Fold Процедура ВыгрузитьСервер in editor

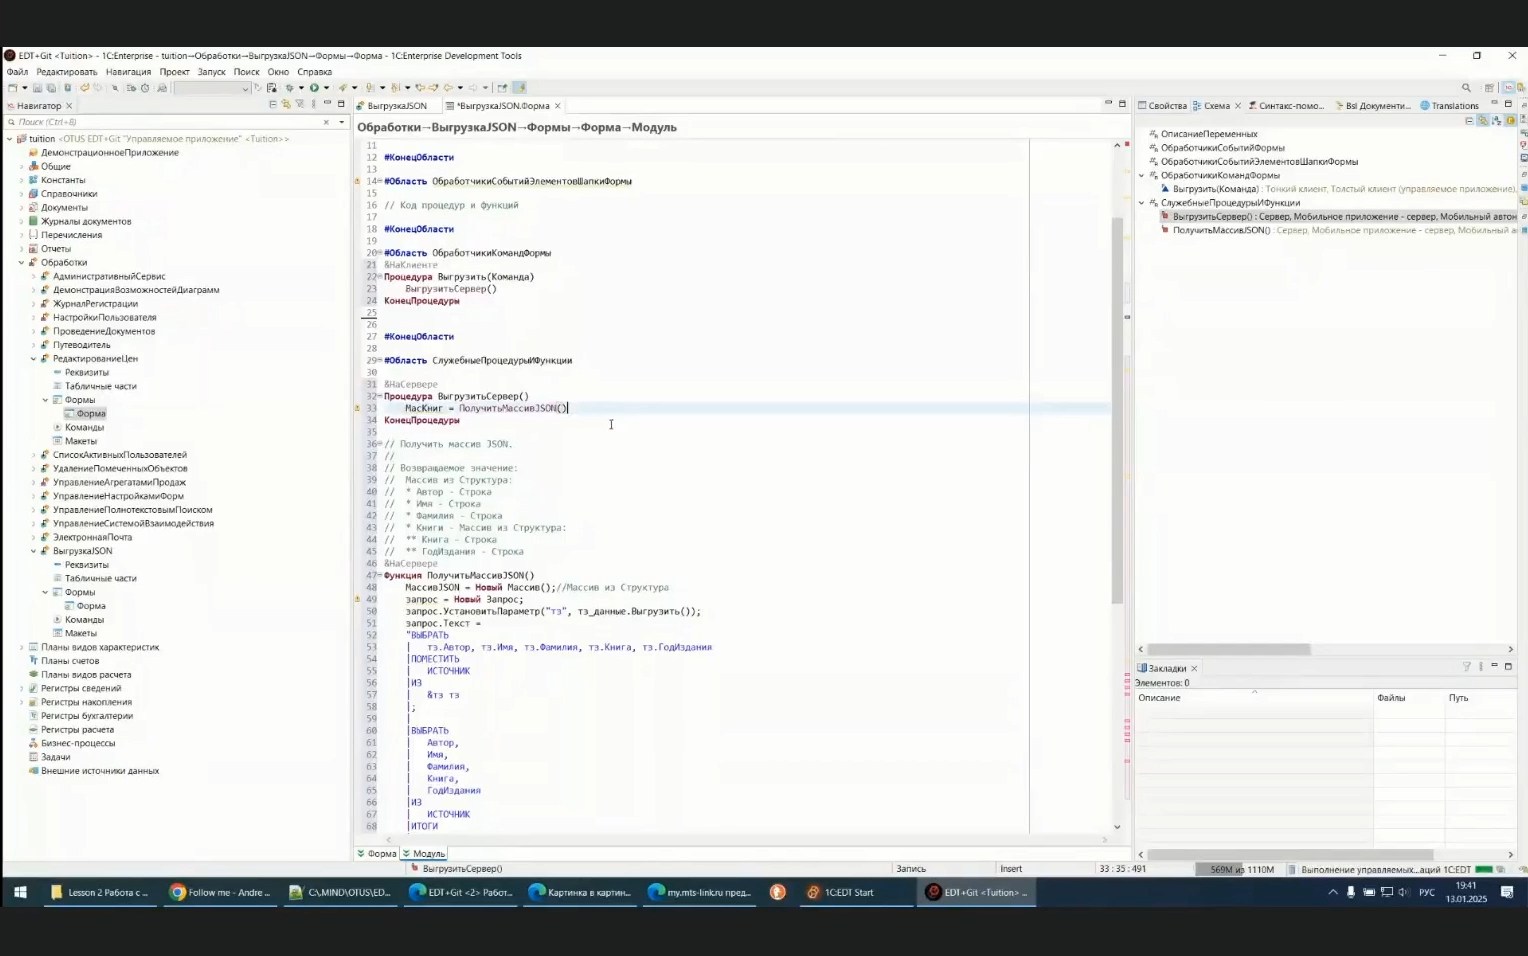click(380, 397)
